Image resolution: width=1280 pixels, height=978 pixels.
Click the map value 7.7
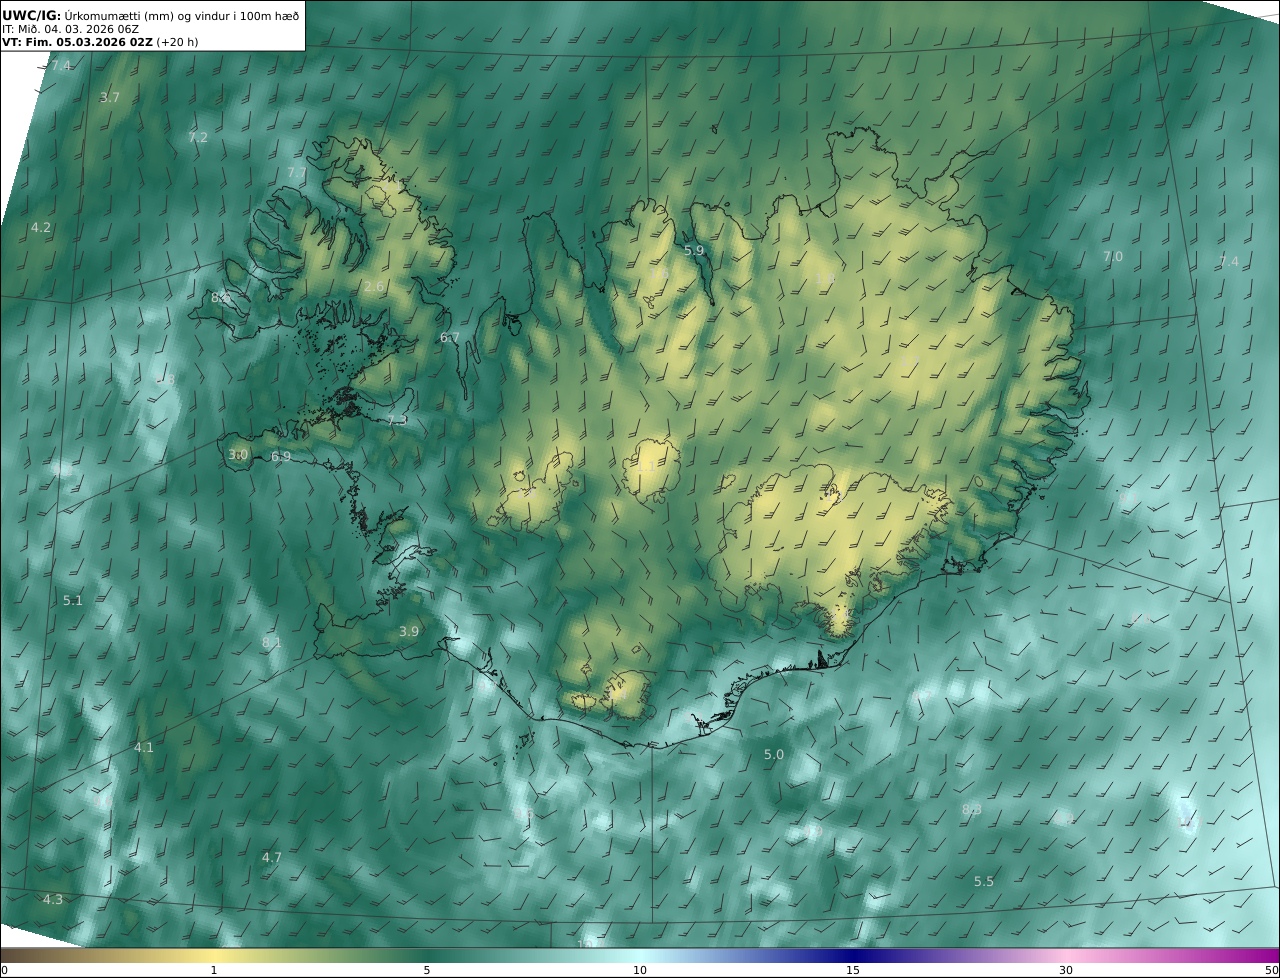pos(297,172)
